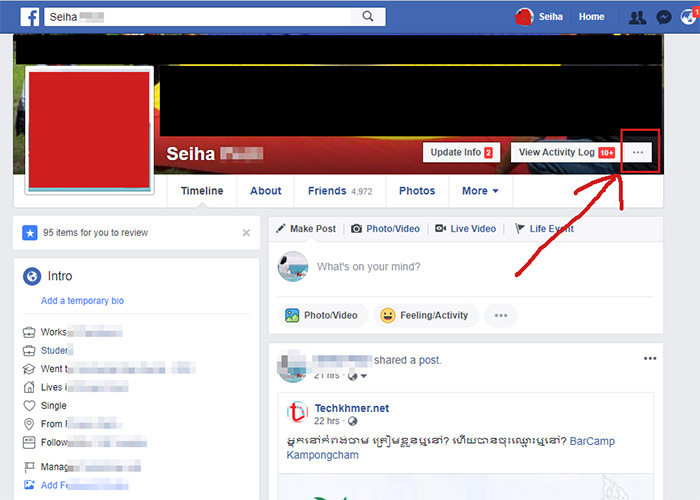Click the Life Event flag icon

click(x=520, y=229)
